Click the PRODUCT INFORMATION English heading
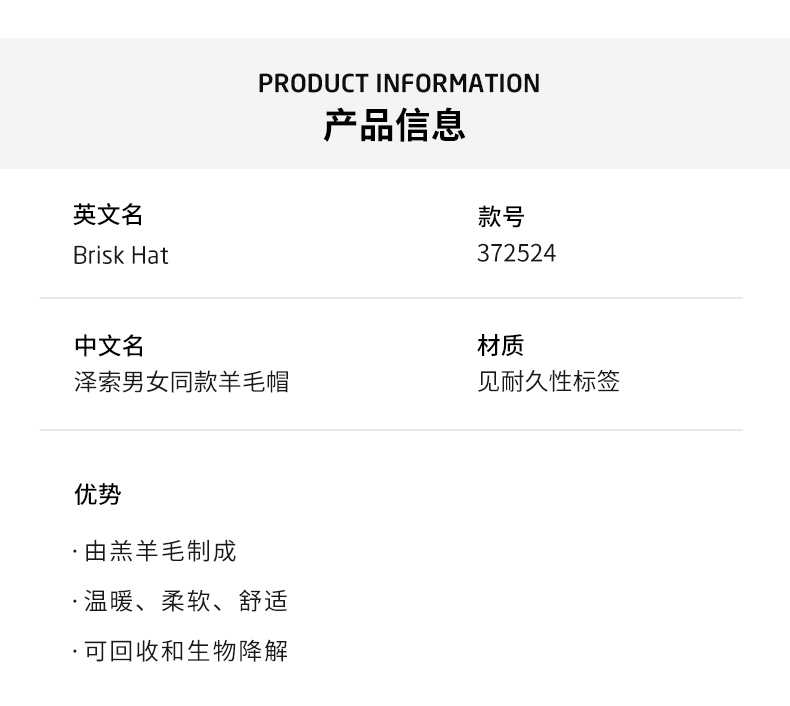The width and height of the screenshot is (790, 706). click(x=398, y=83)
